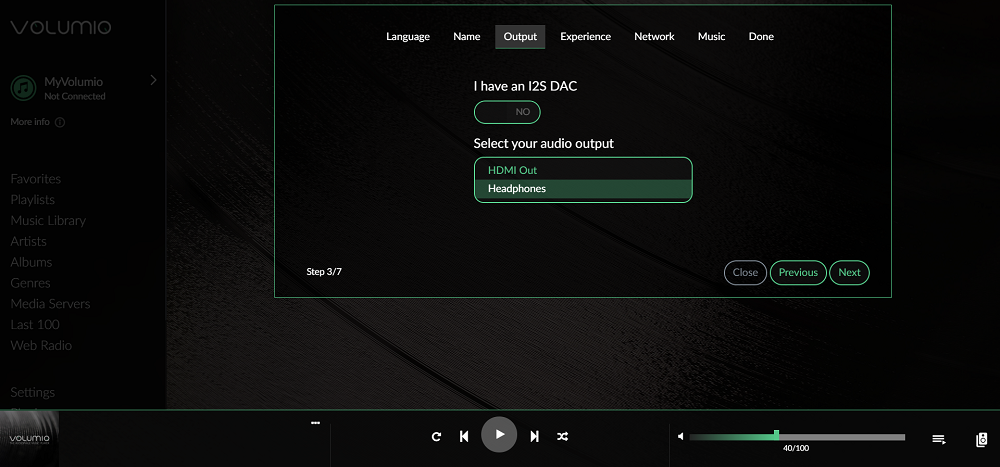Go back with Previous button
The height and width of the screenshot is (467, 1000).
[798, 272]
